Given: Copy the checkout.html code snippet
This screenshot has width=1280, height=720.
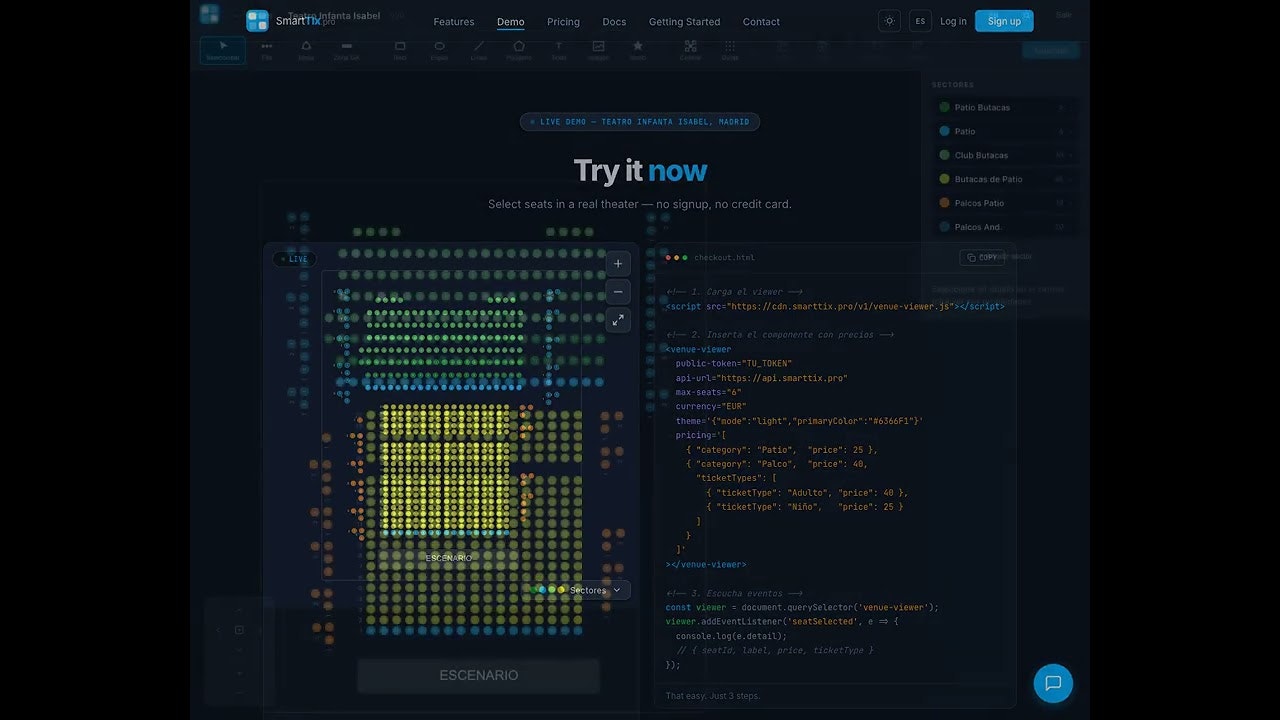Looking at the screenshot, I should pyautogui.click(x=982, y=257).
